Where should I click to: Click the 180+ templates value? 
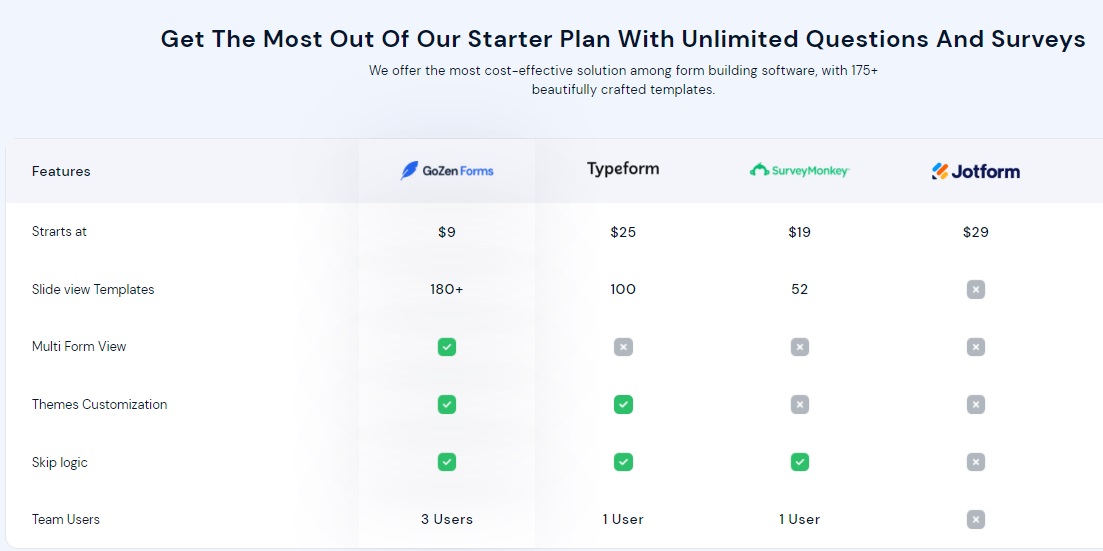[x=447, y=289]
